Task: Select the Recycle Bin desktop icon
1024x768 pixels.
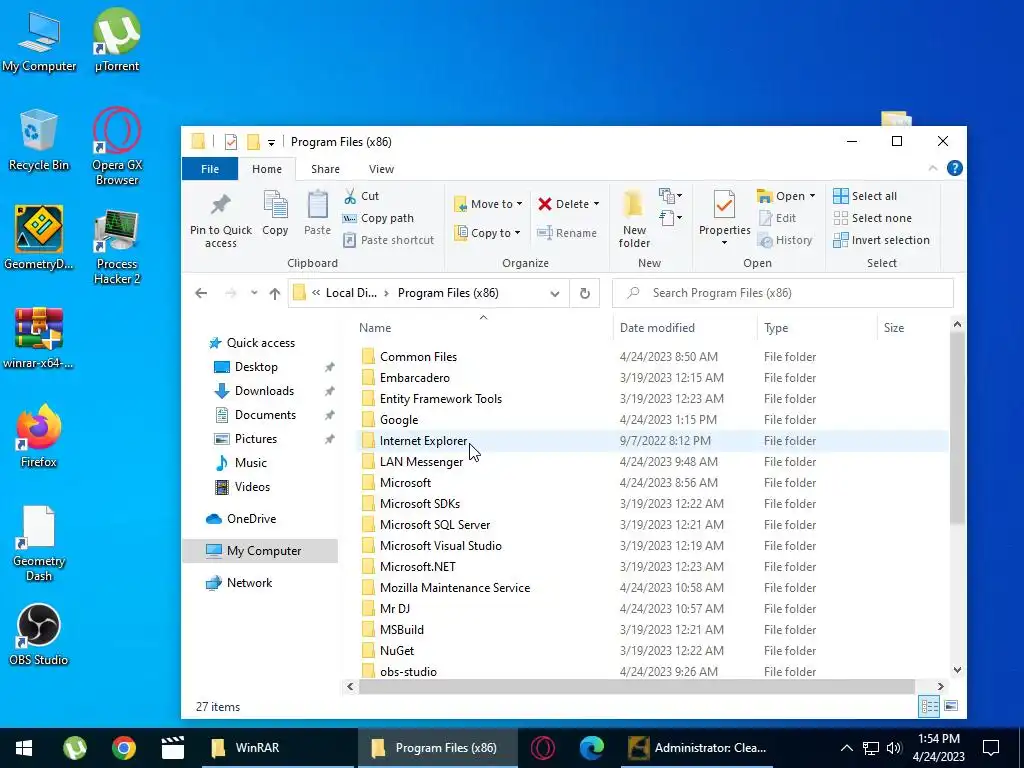Action: [39, 140]
